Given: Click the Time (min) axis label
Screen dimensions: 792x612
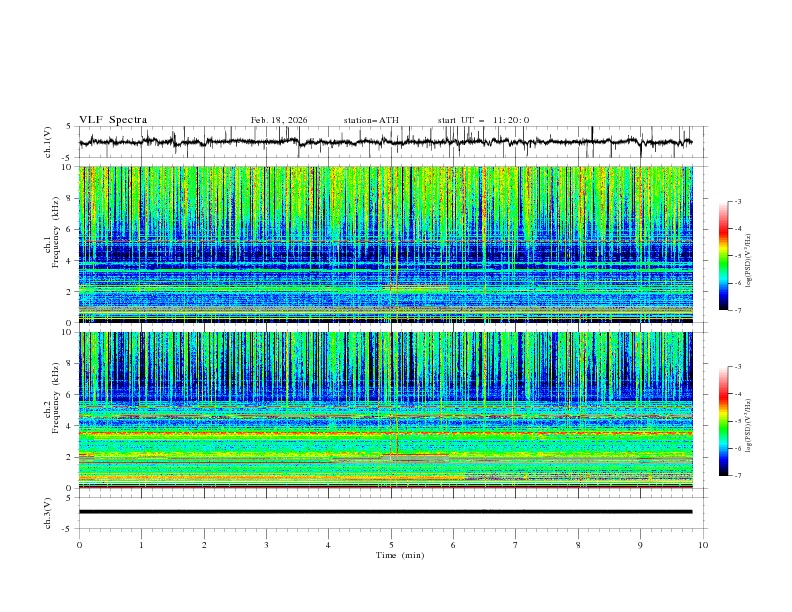Looking at the screenshot, I should point(400,555).
